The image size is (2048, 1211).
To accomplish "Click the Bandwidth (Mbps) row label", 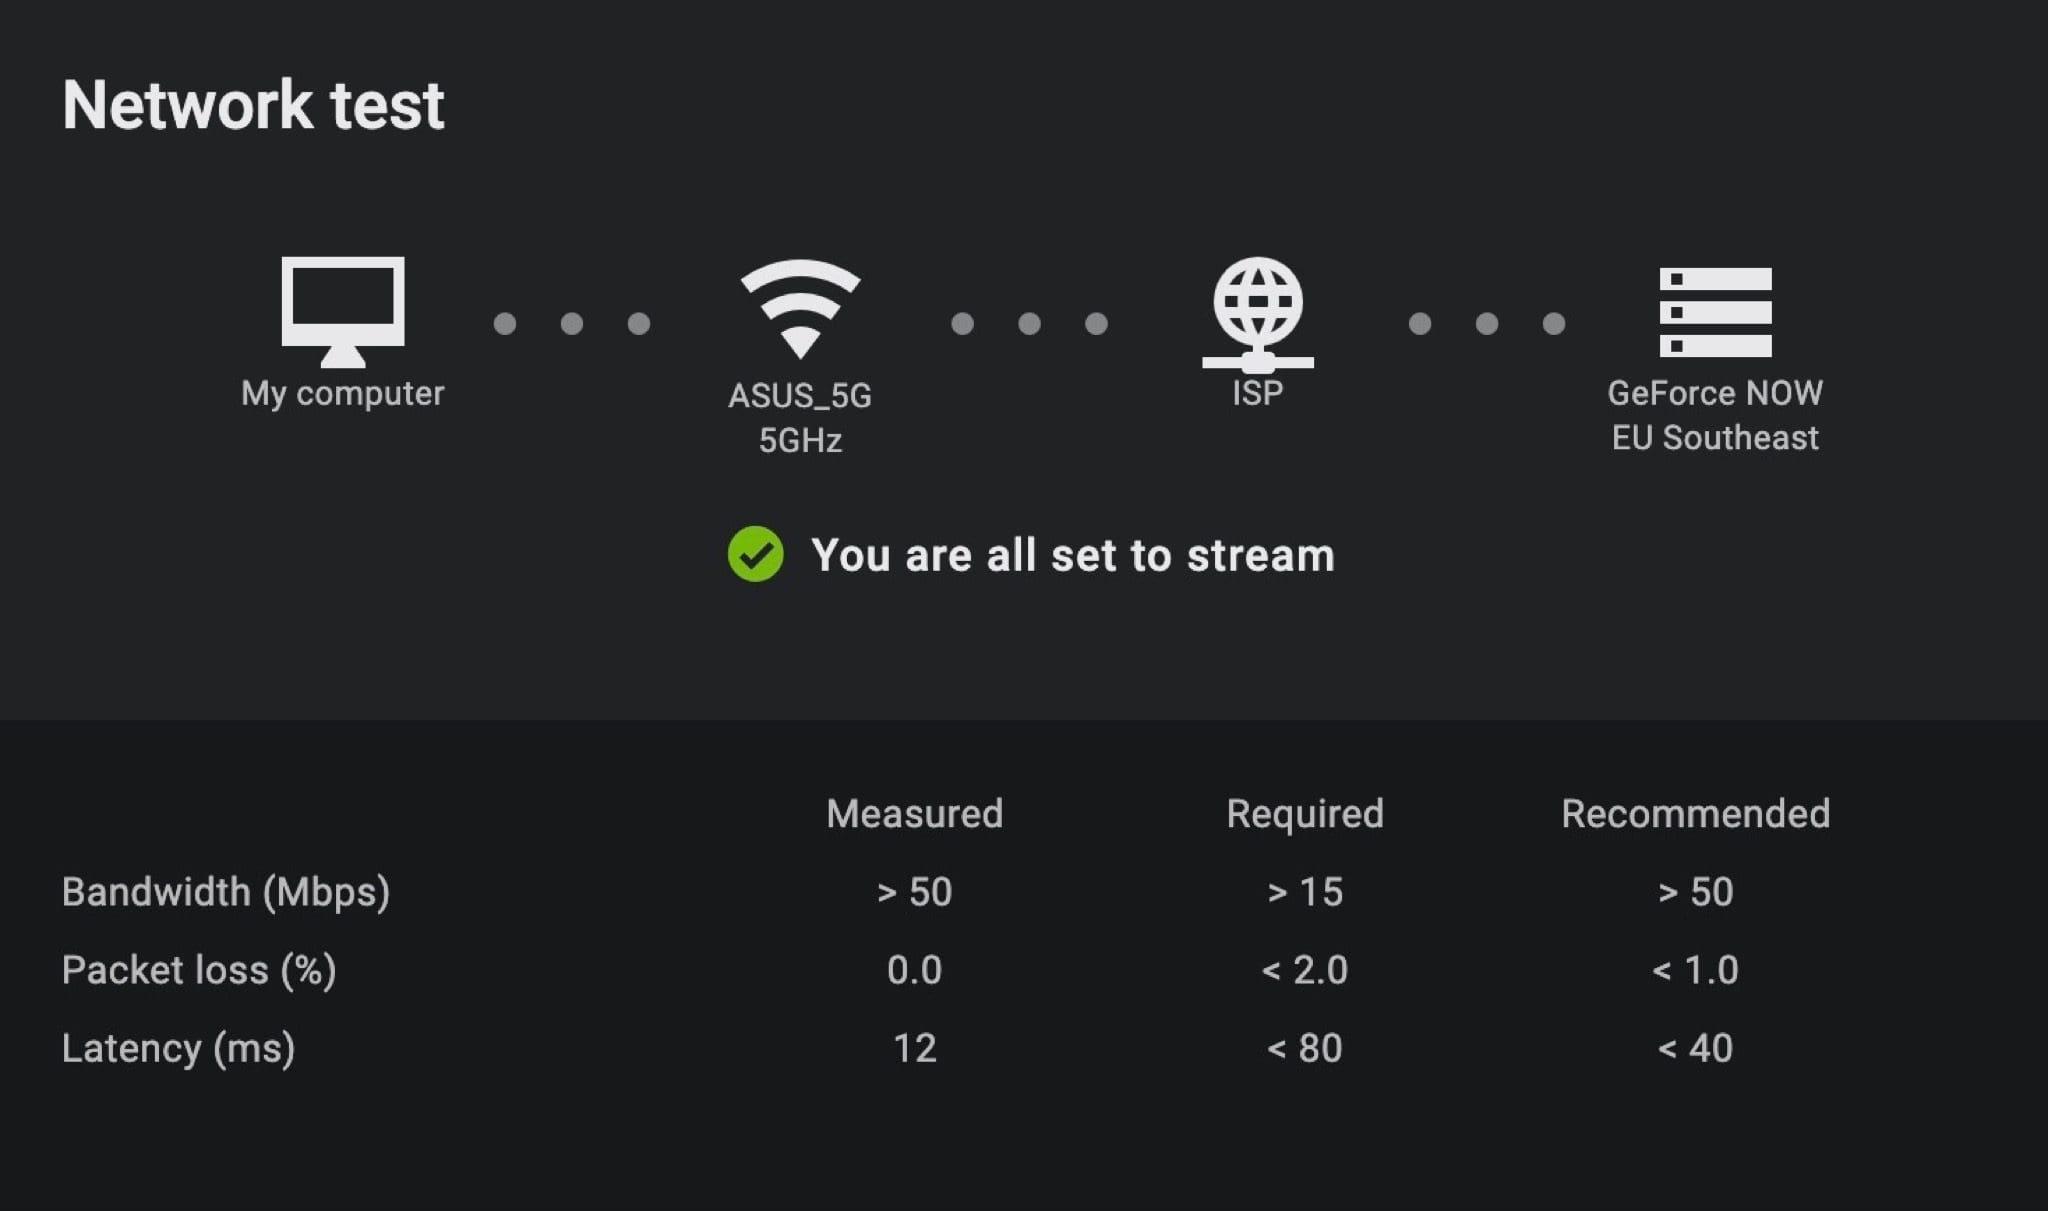I will point(226,892).
